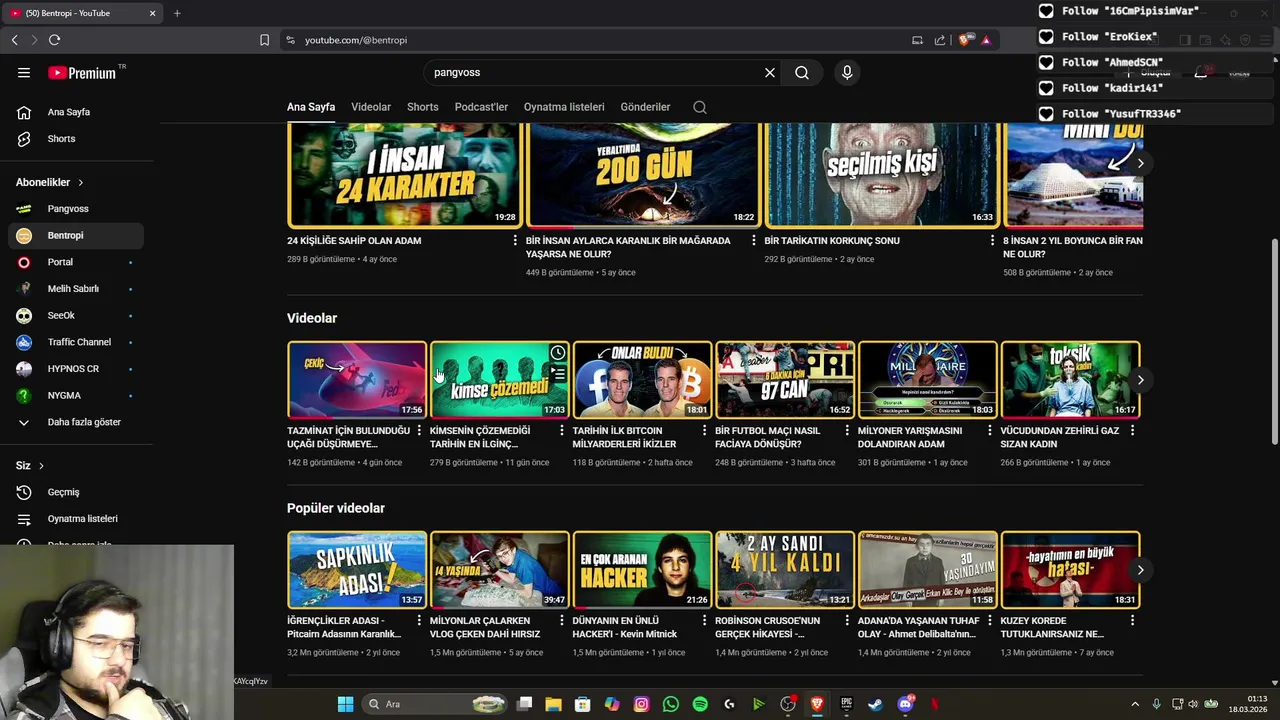Open the SAPKINLIK ADASI thumbnail
The width and height of the screenshot is (1280, 720).
[x=357, y=570]
